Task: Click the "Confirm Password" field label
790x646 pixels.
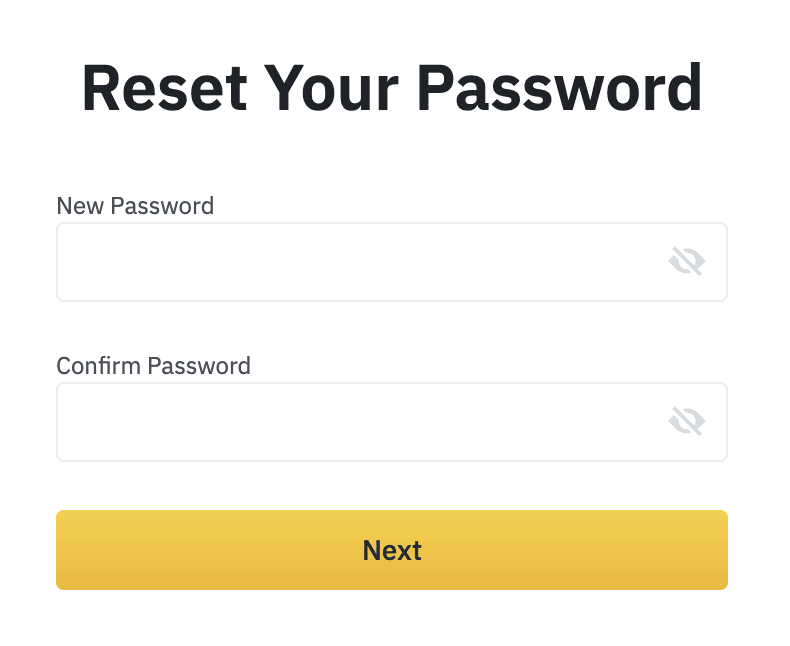Action: tap(153, 366)
